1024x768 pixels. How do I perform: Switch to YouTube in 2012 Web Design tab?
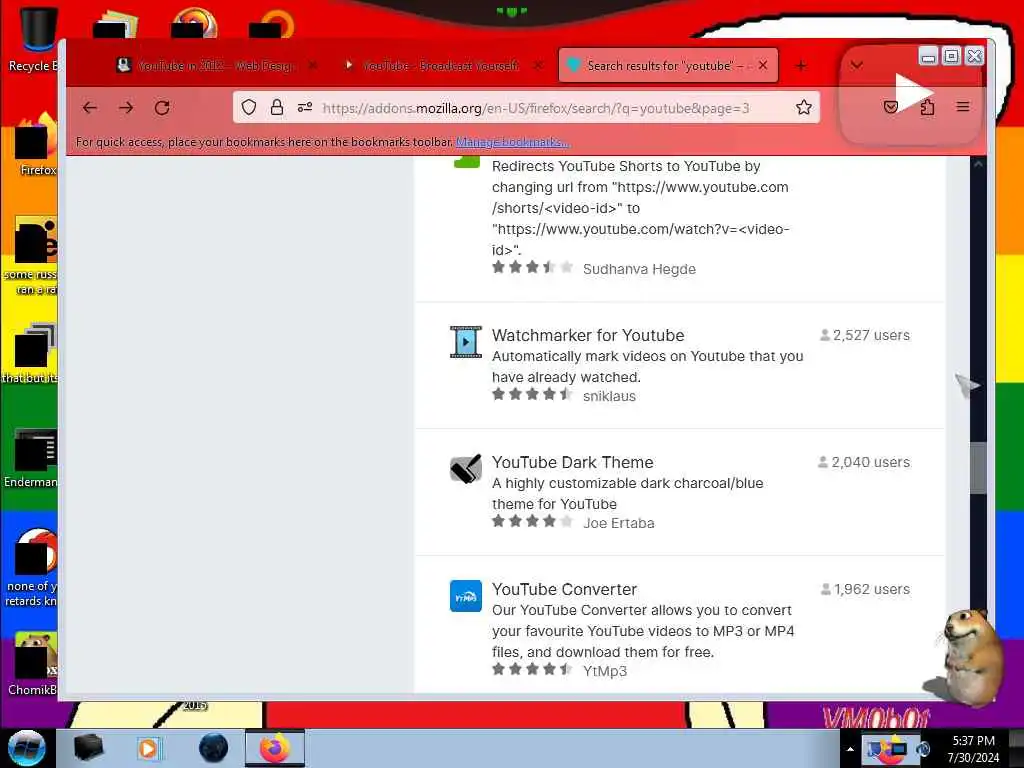(217, 65)
